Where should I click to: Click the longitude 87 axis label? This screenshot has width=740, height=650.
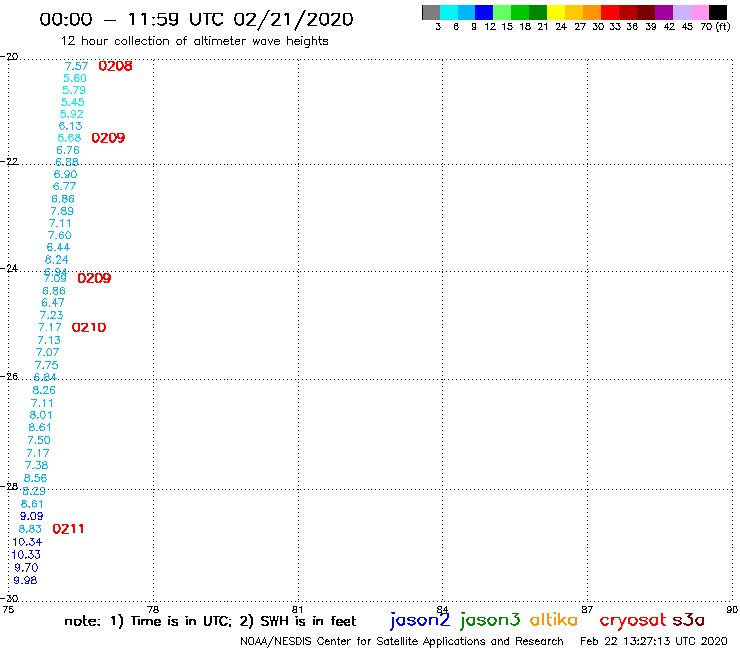point(587,609)
